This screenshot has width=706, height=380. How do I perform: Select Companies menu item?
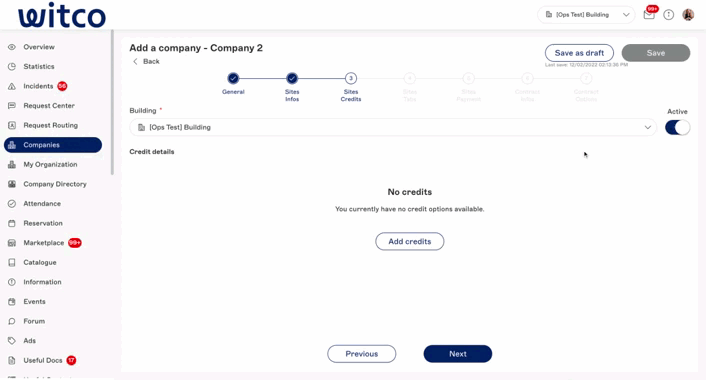(x=53, y=145)
